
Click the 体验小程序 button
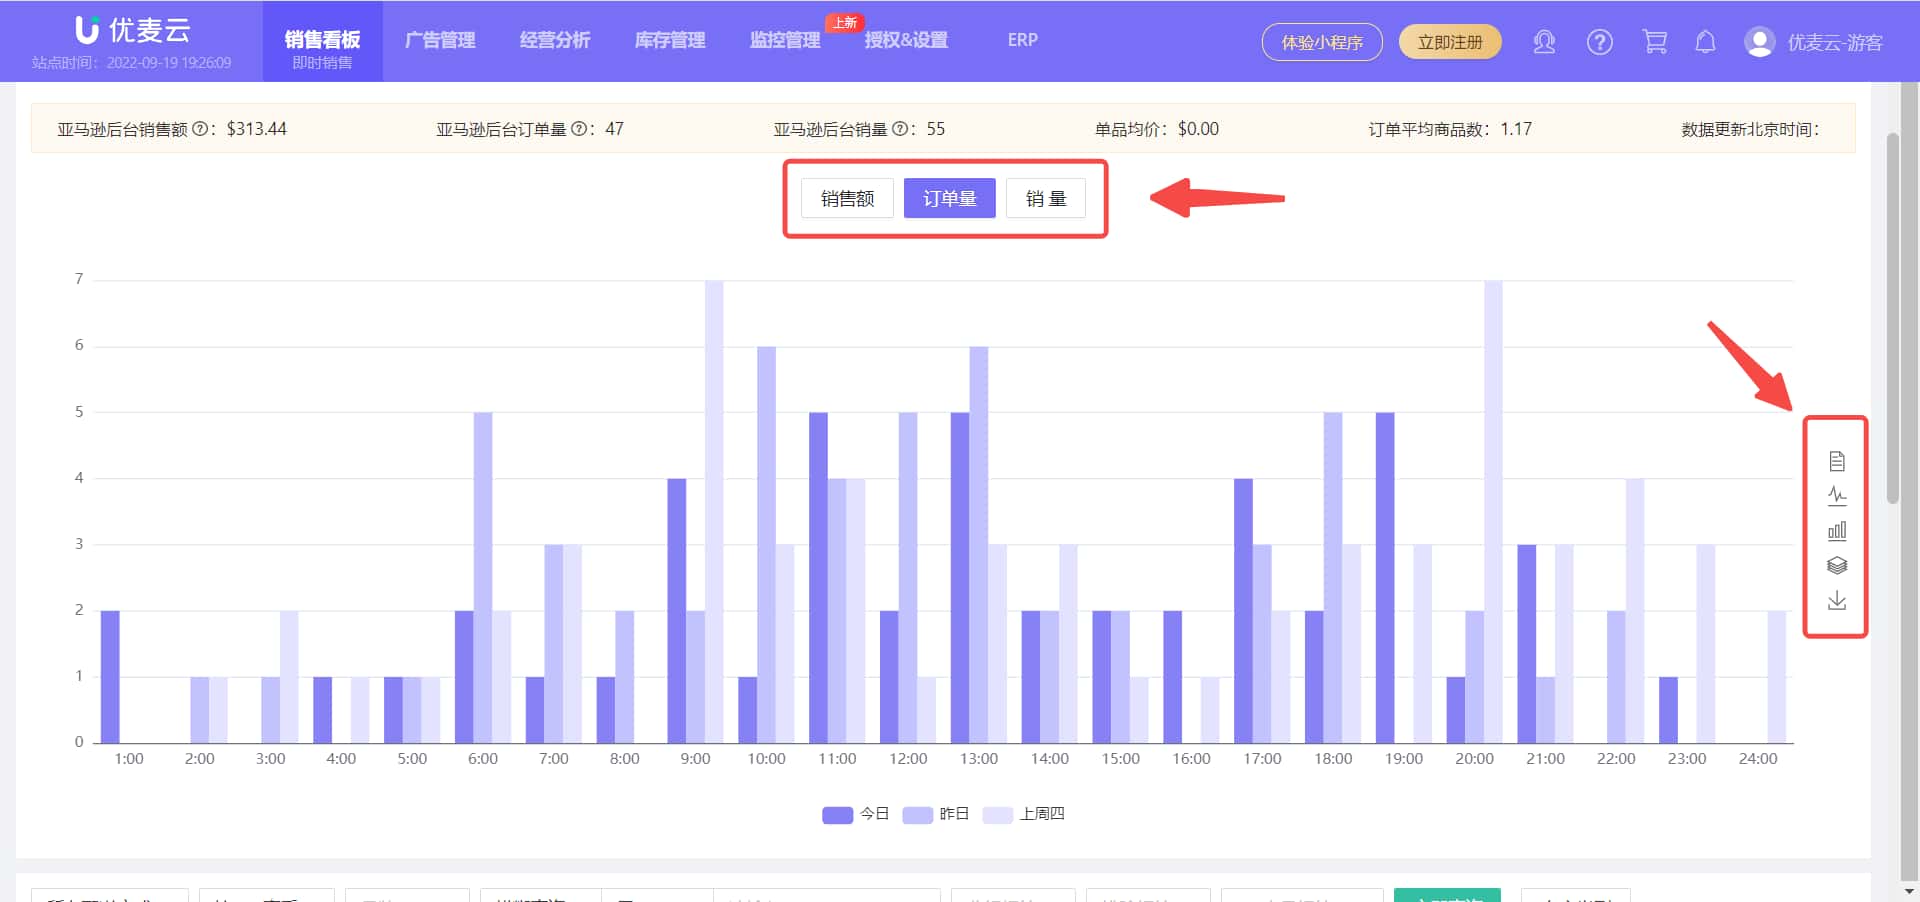pos(1322,42)
